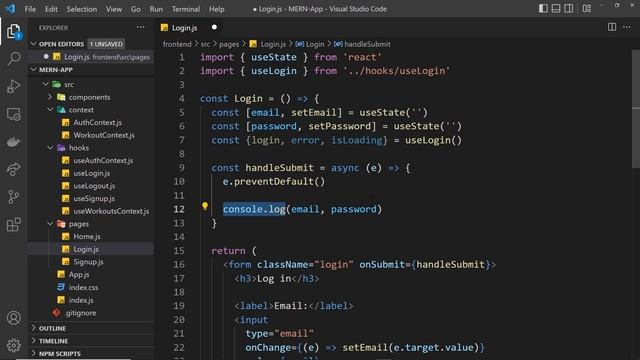This screenshot has height=360, width=640.
Task: Toggle the Primary Side Bar
Action: click(543, 8)
